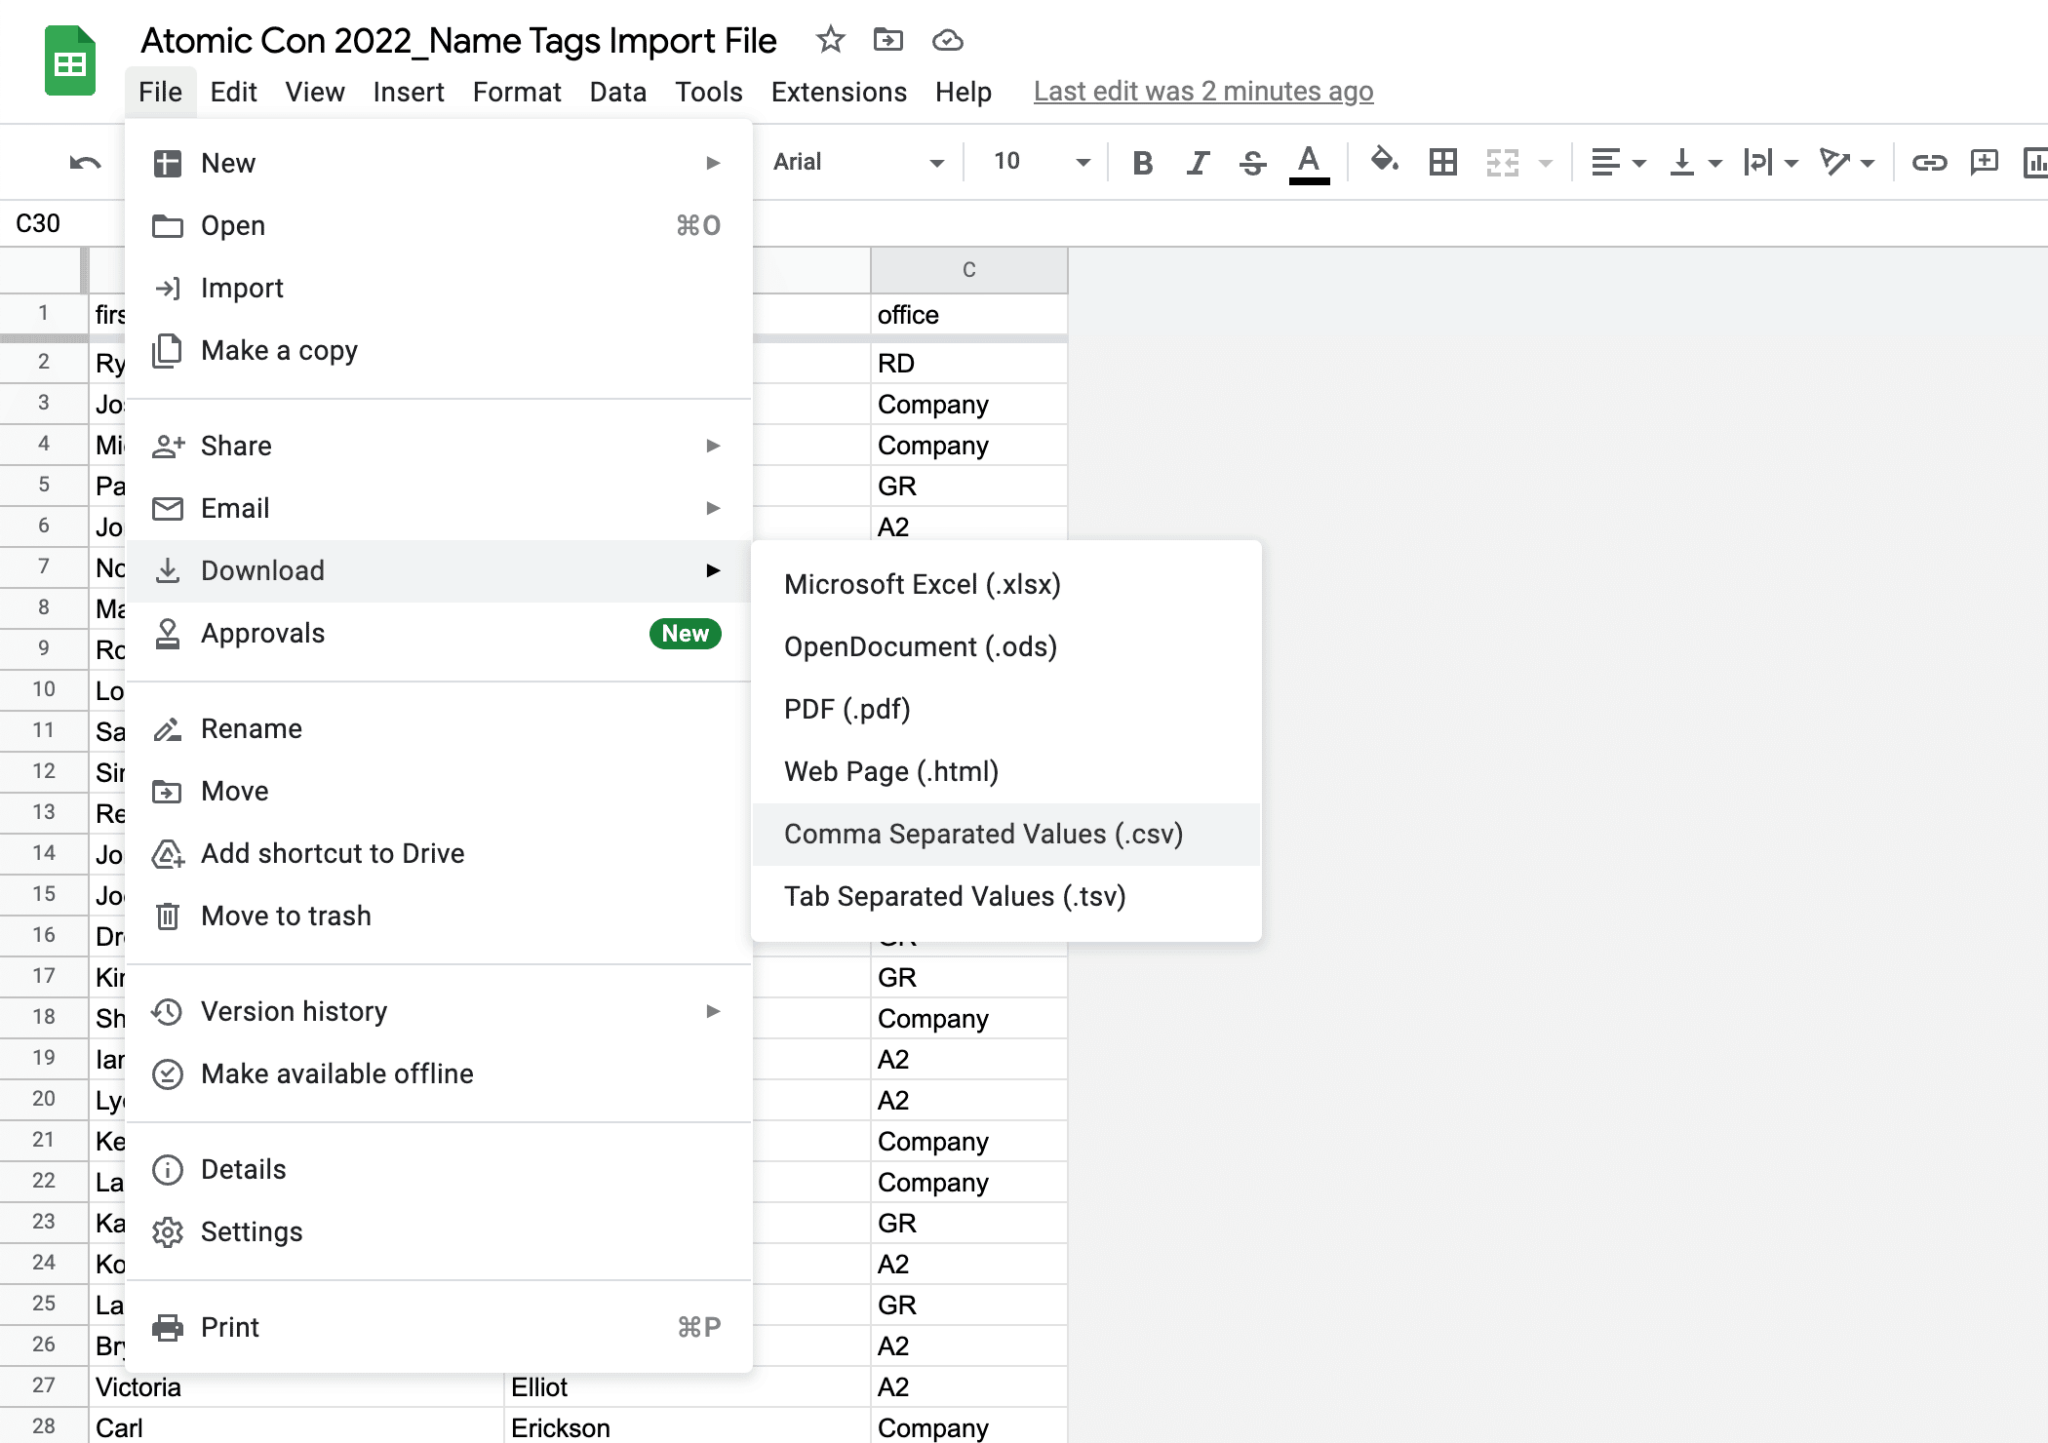Choose Comma Separated Values (.csv) export
The width and height of the screenshot is (2048, 1443).
pyautogui.click(x=984, y=834)
